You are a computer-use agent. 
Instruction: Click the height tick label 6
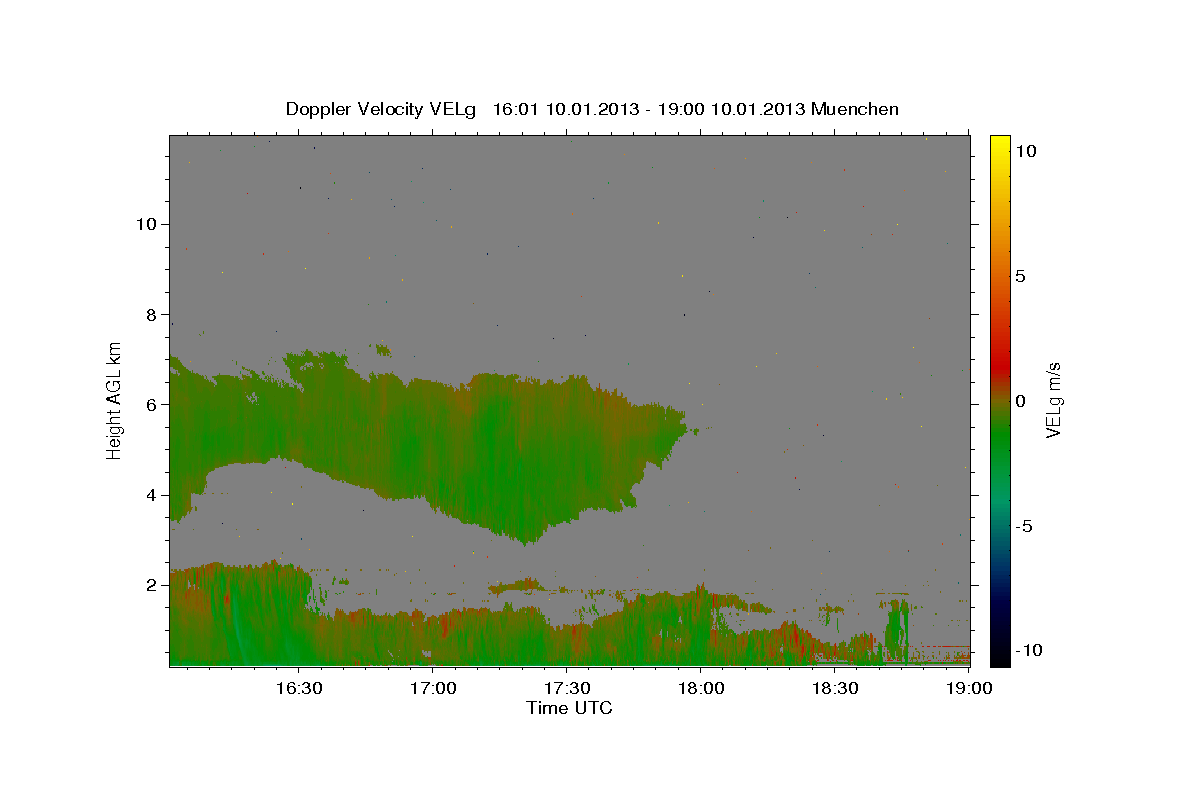pos(150,404)
